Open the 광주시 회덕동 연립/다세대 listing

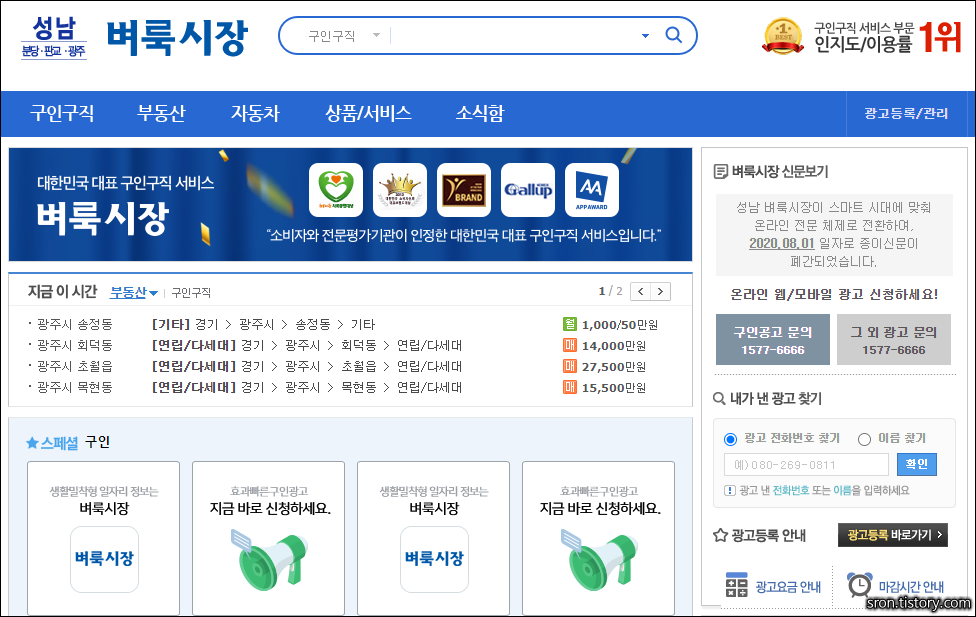click(x=307, y=346)
